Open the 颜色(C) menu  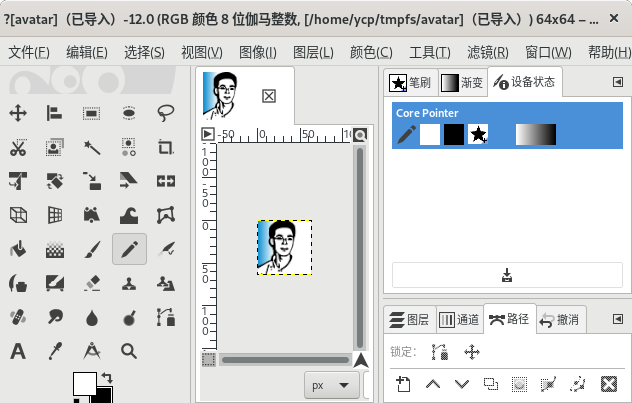click(x=371, y=52)
